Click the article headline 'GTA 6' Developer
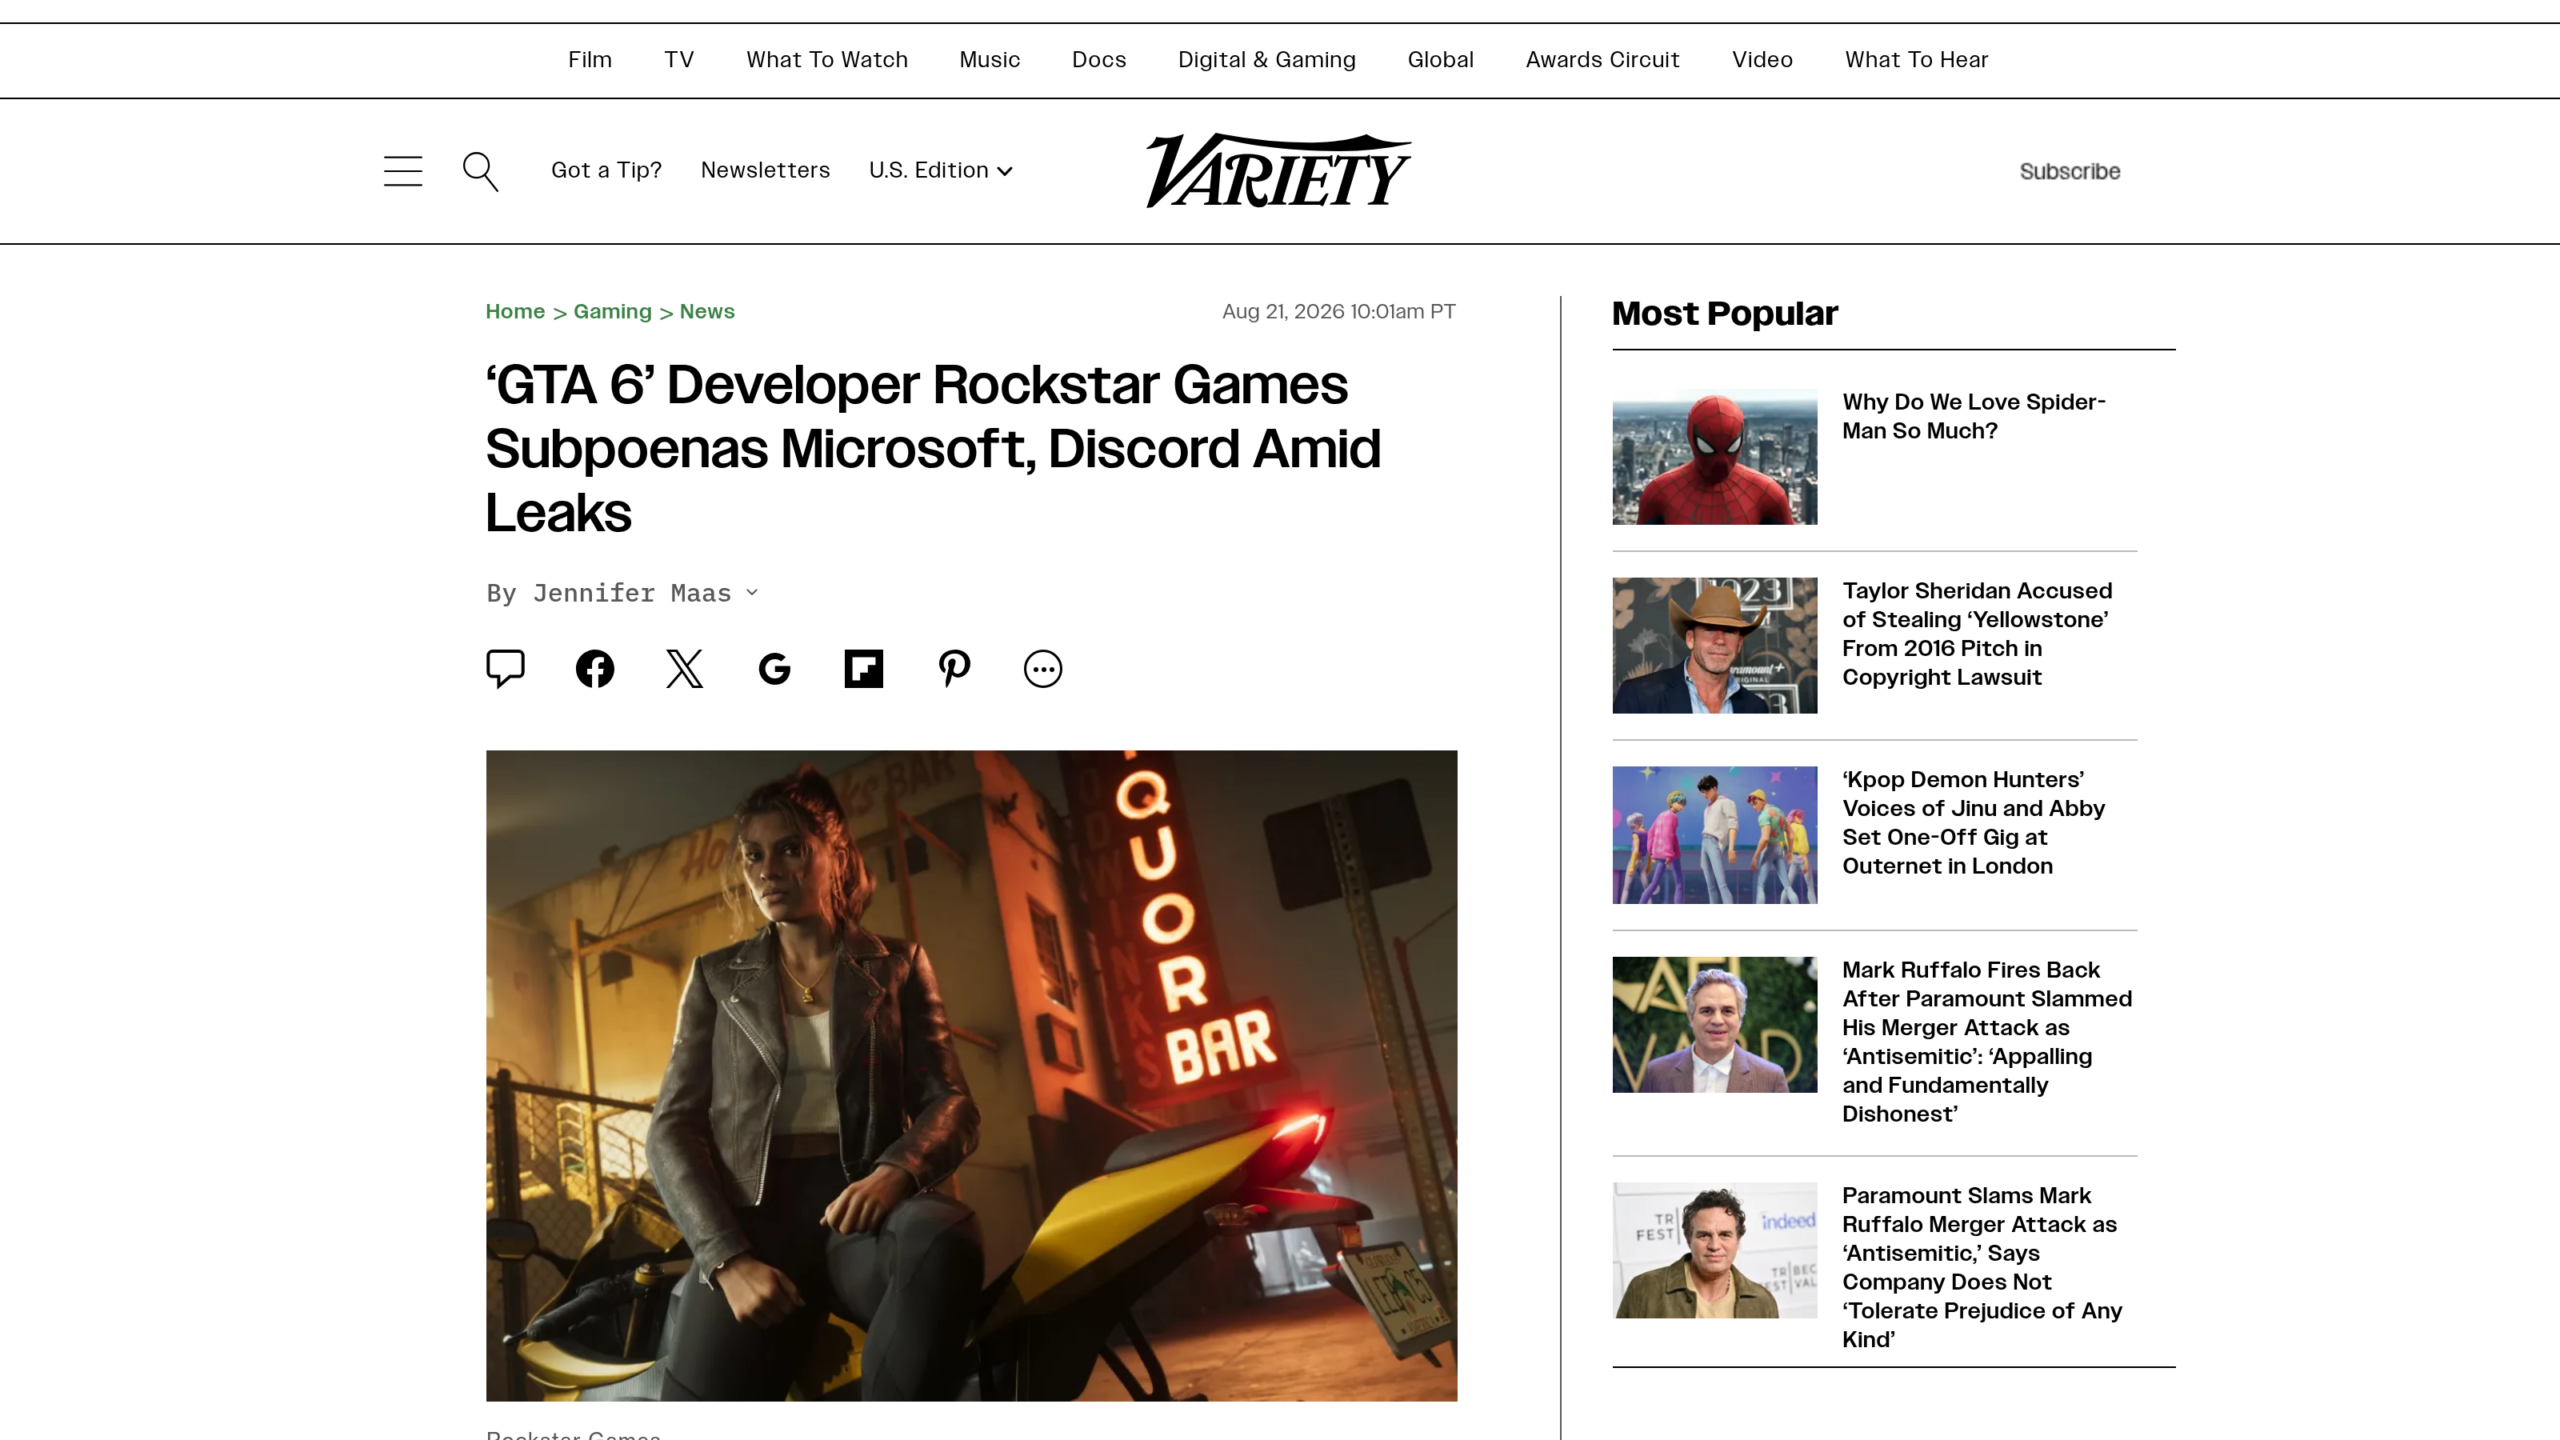The image size is (2560, 1440). tap(933, 448)
